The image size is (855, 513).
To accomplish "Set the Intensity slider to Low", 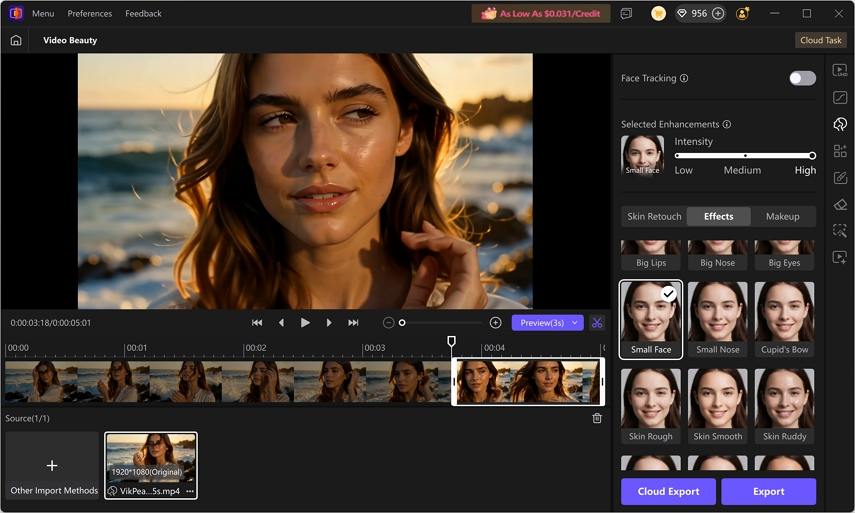I will click(677, 155).
